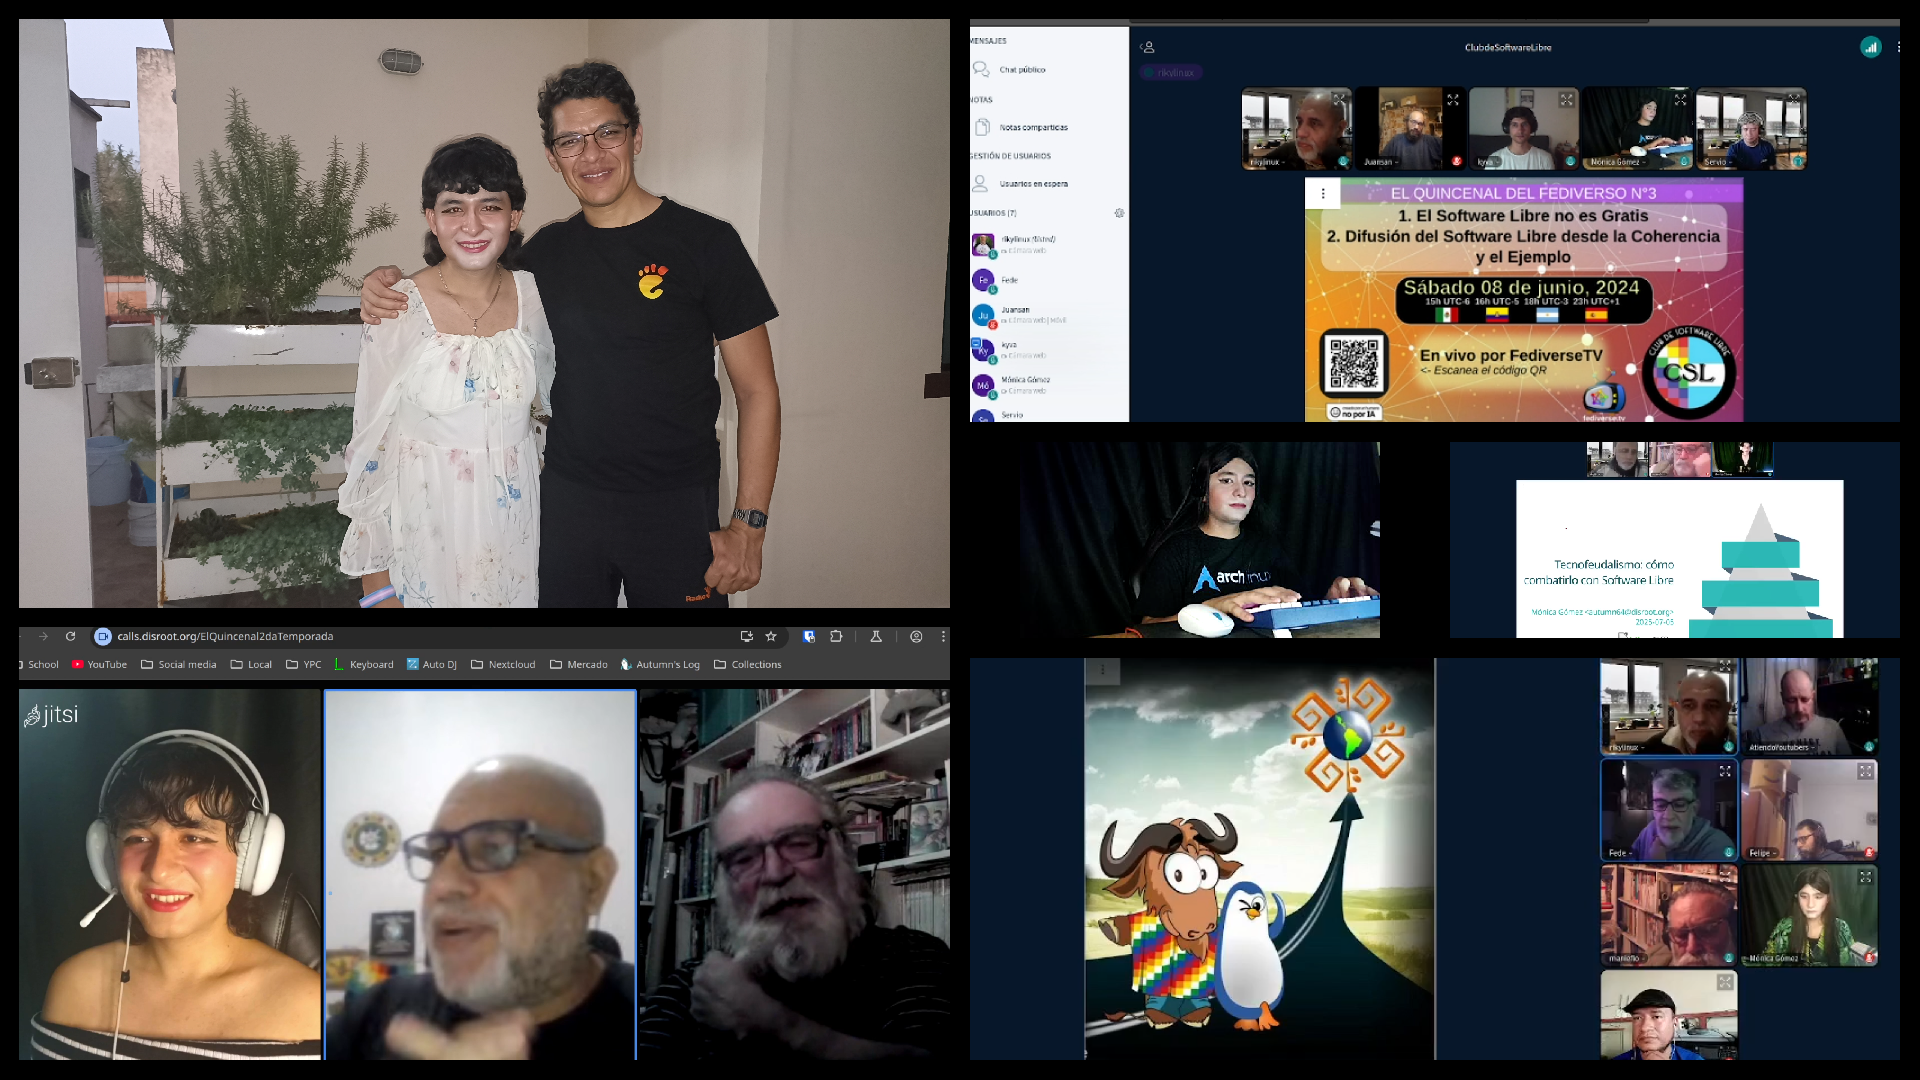
Task: View Usuarios en espera list
Action: tap(1034, 184)
